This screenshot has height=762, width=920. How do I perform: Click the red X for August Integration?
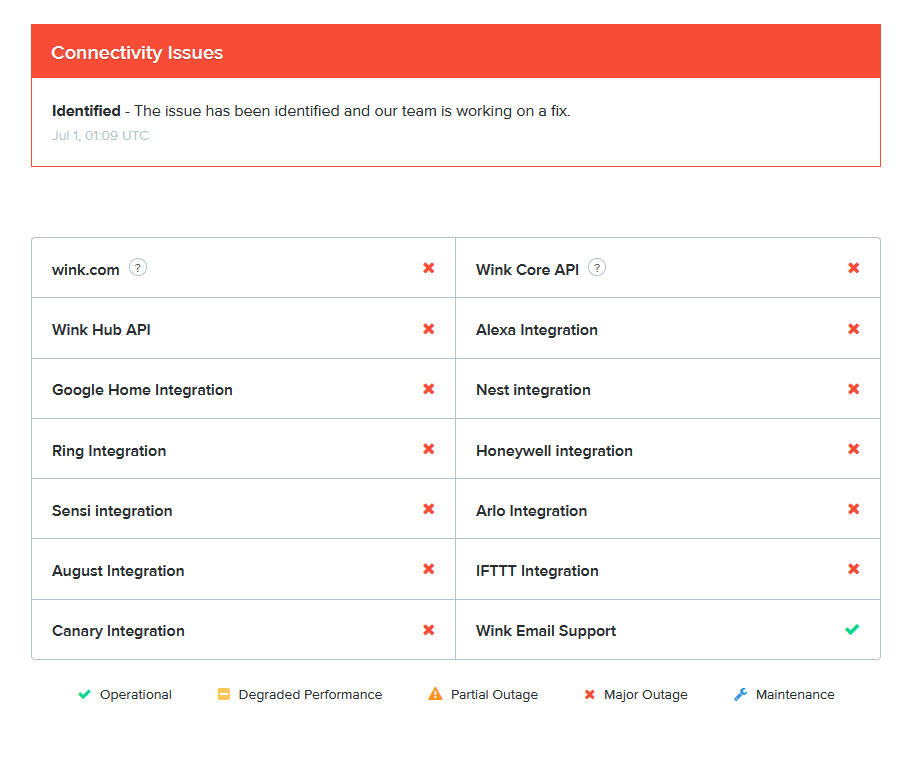429,569
